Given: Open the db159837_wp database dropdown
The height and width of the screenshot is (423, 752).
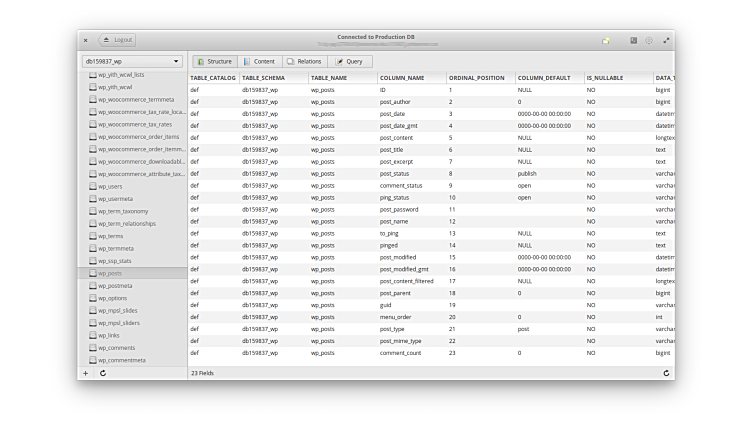Looking at the screenshot, I should (132, 61).
